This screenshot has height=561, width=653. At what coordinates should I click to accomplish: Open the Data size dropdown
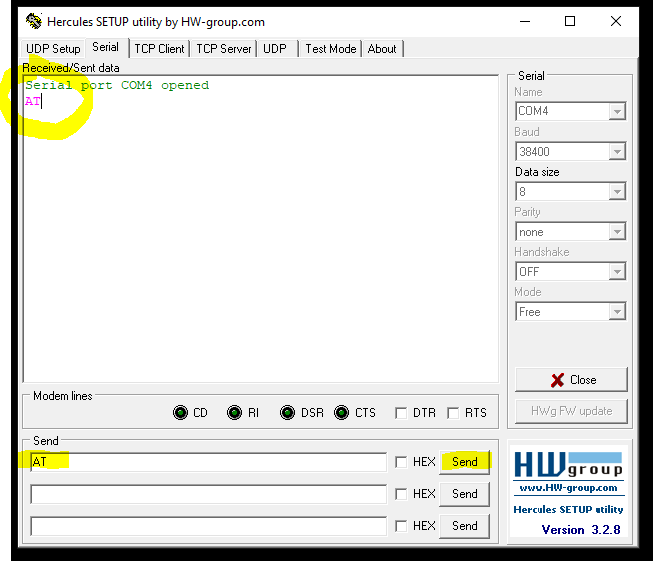point(617,192)
